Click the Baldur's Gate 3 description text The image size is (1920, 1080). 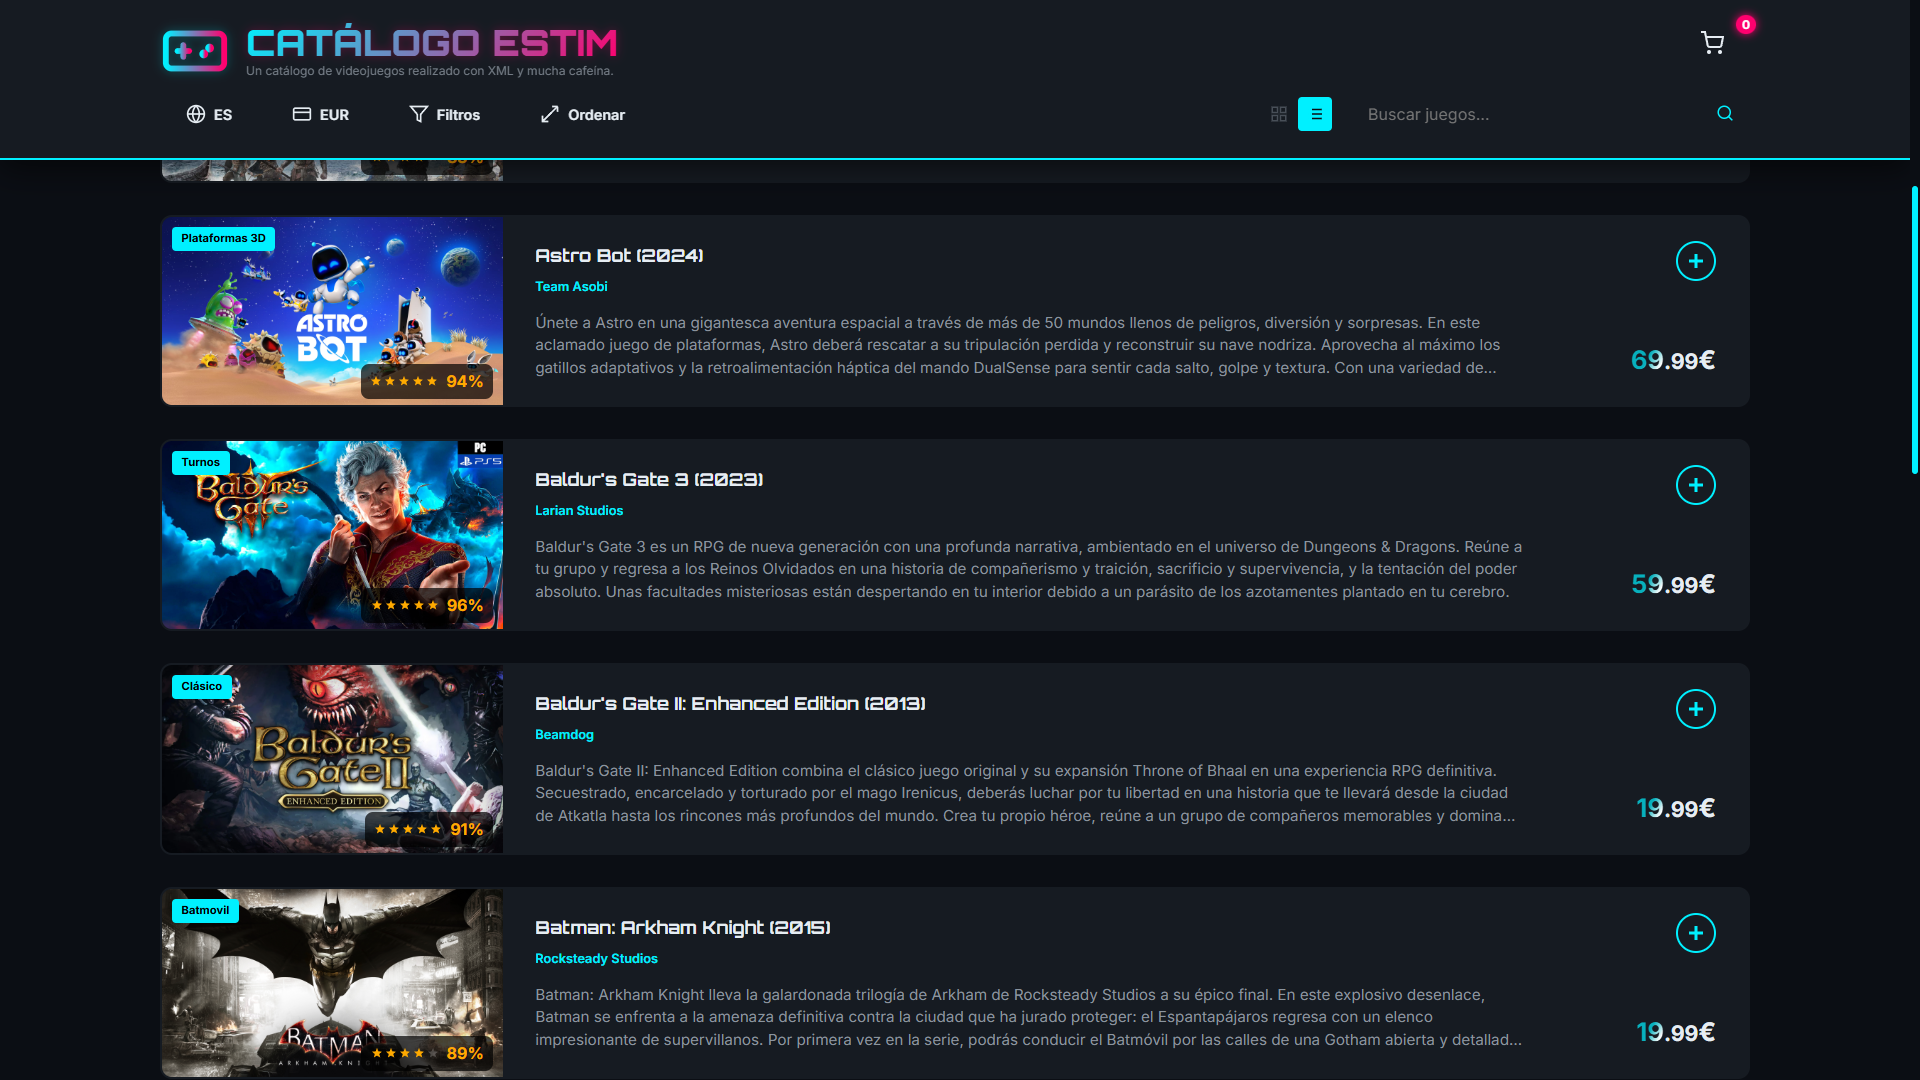coord(1029,569)
